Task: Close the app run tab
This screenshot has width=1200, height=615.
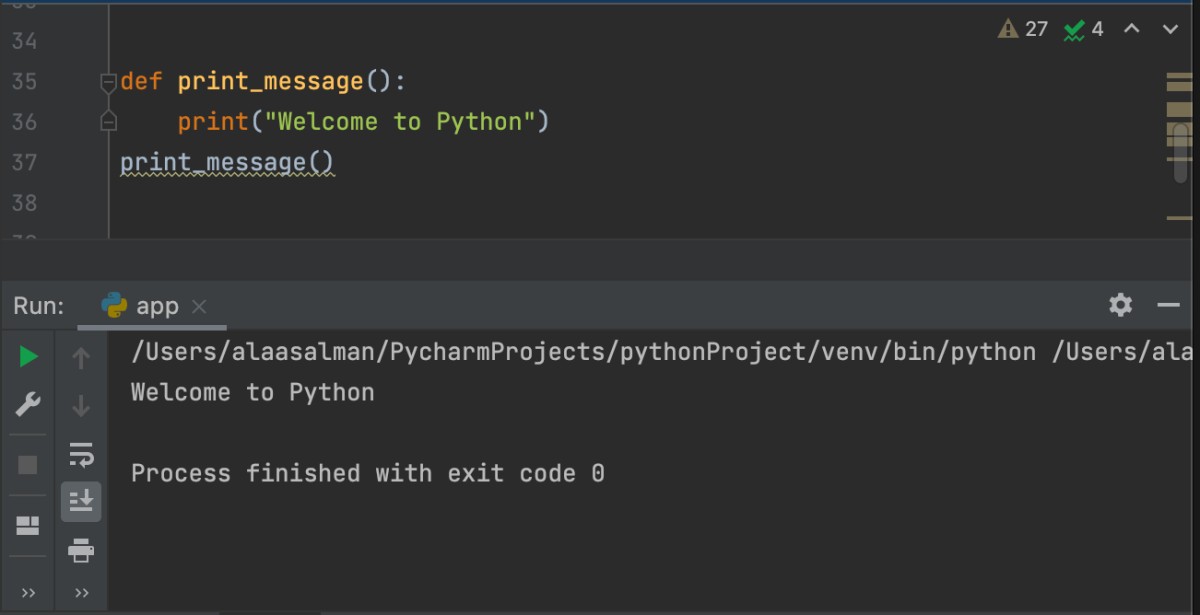Action: (x=199, y=307)
